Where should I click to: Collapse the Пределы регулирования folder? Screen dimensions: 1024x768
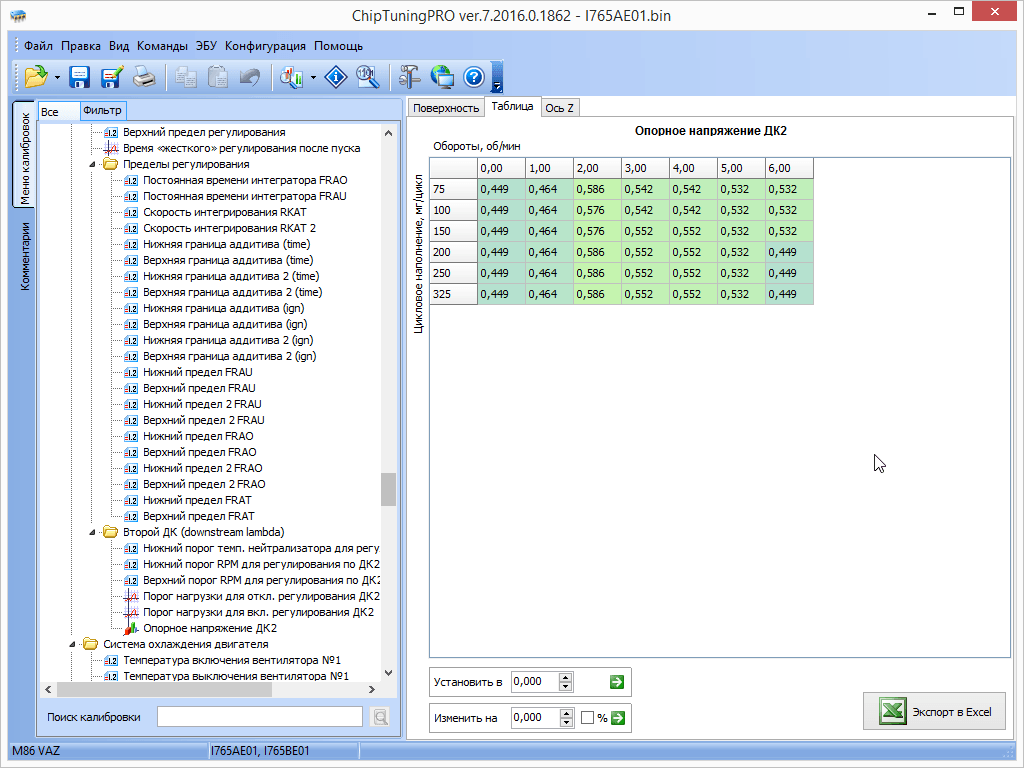point(94,164)
